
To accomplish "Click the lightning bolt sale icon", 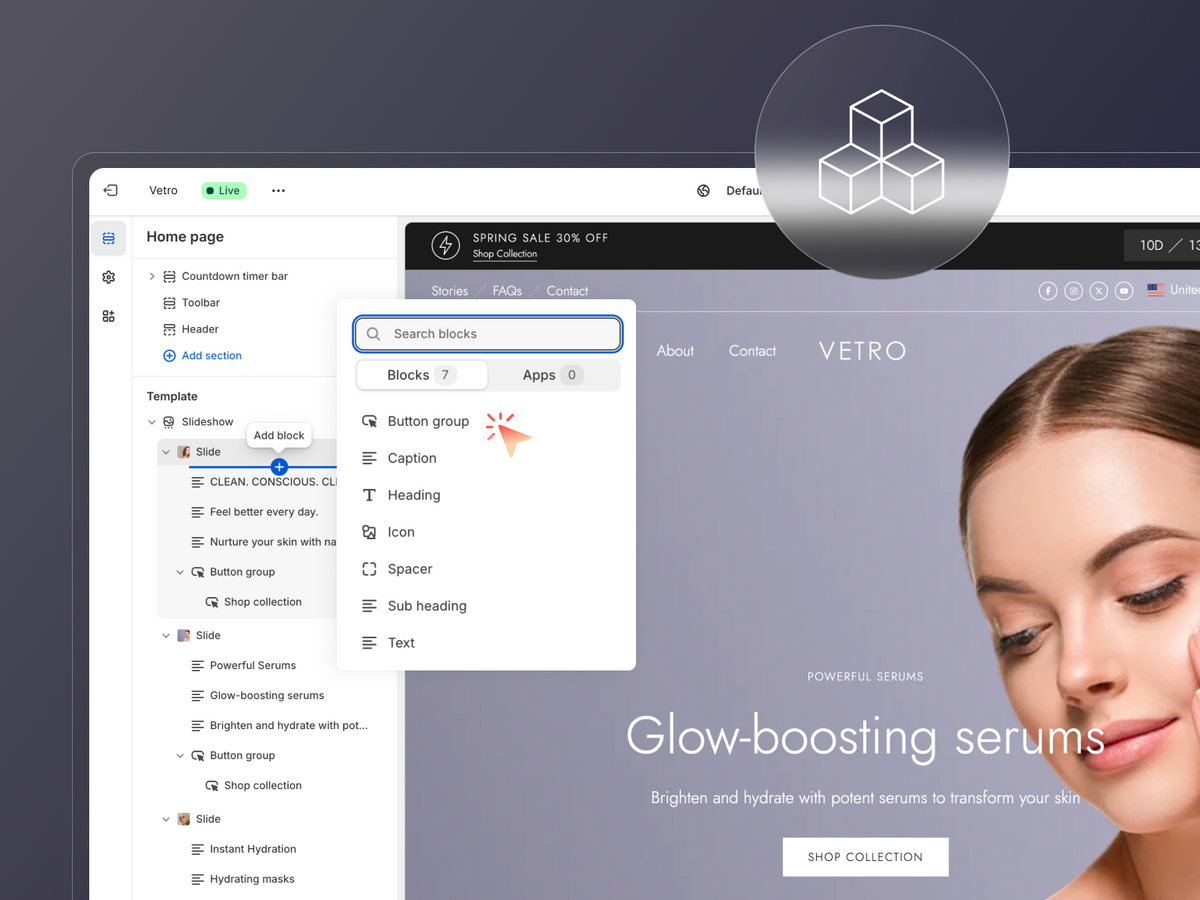I will point(446,245).
